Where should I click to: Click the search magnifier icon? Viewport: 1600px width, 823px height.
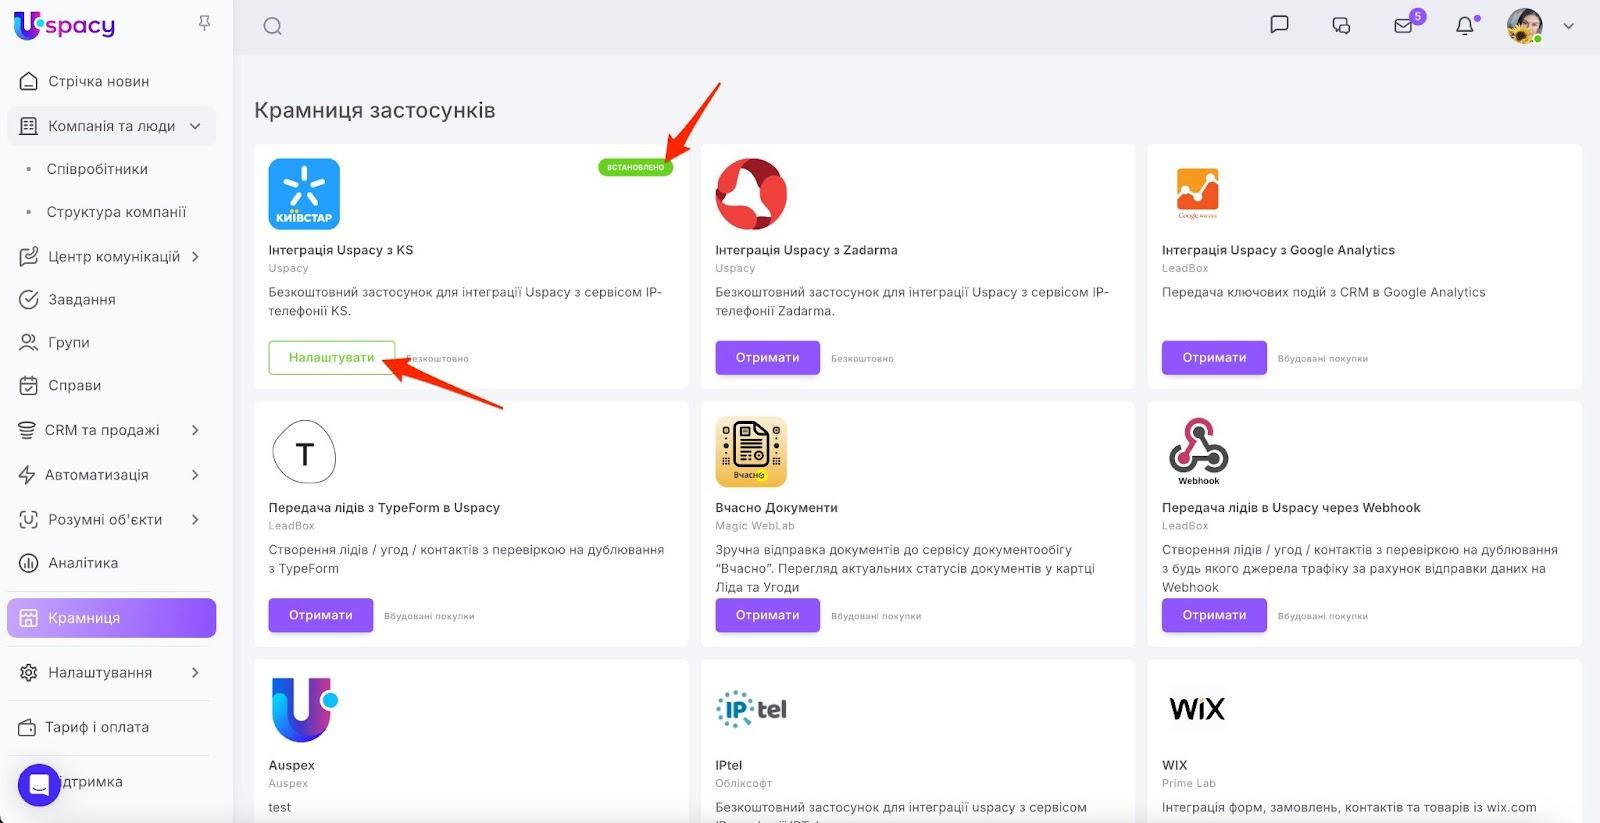(272, 27)
